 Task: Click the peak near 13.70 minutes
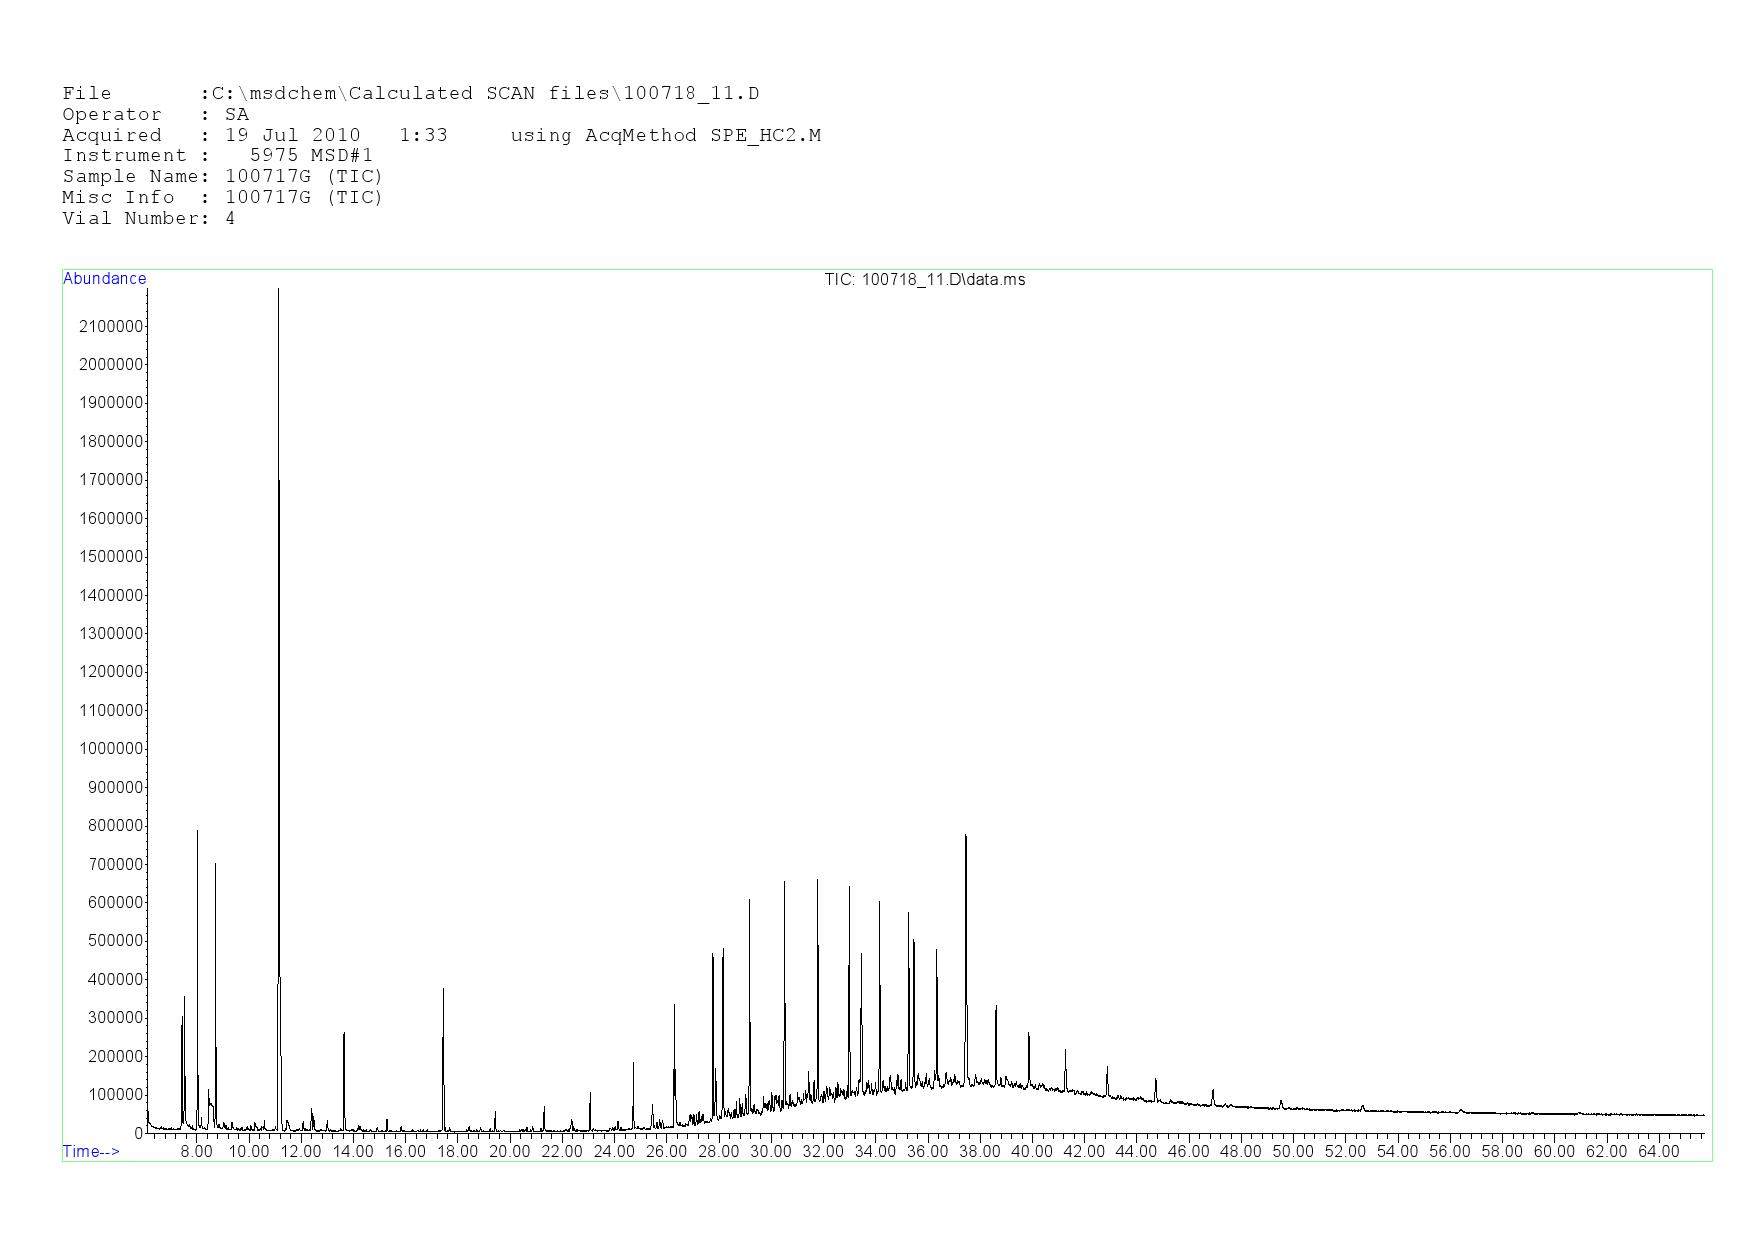[x=344, y=1036]
